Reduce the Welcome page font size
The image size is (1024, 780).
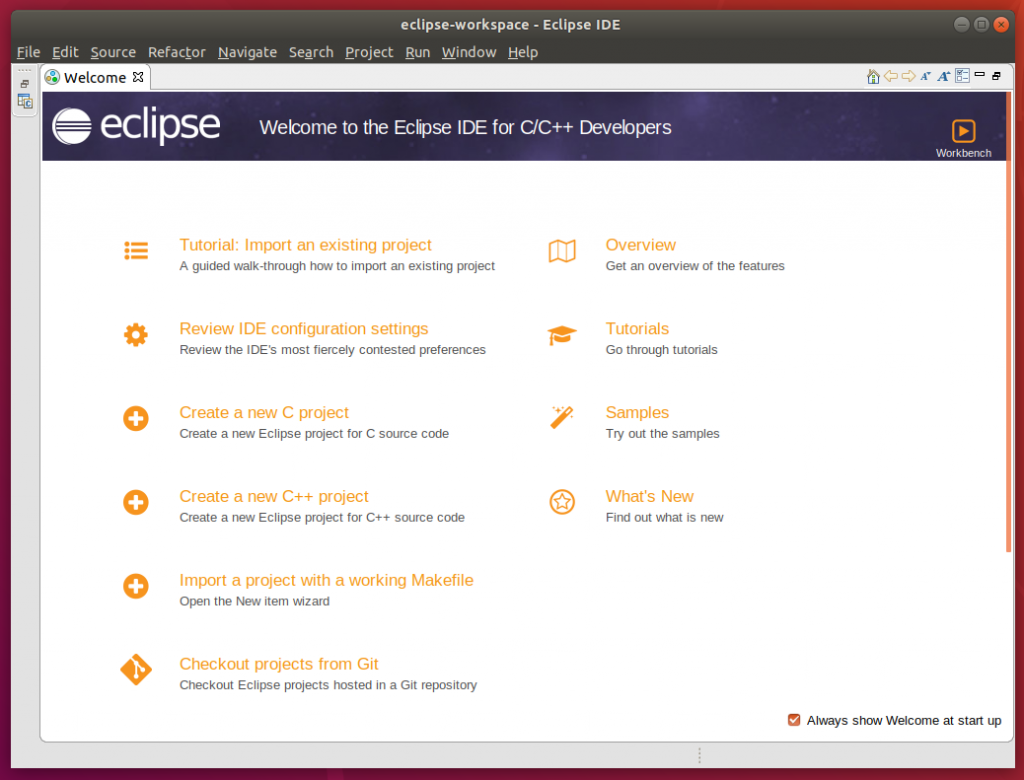coord(925,76)
